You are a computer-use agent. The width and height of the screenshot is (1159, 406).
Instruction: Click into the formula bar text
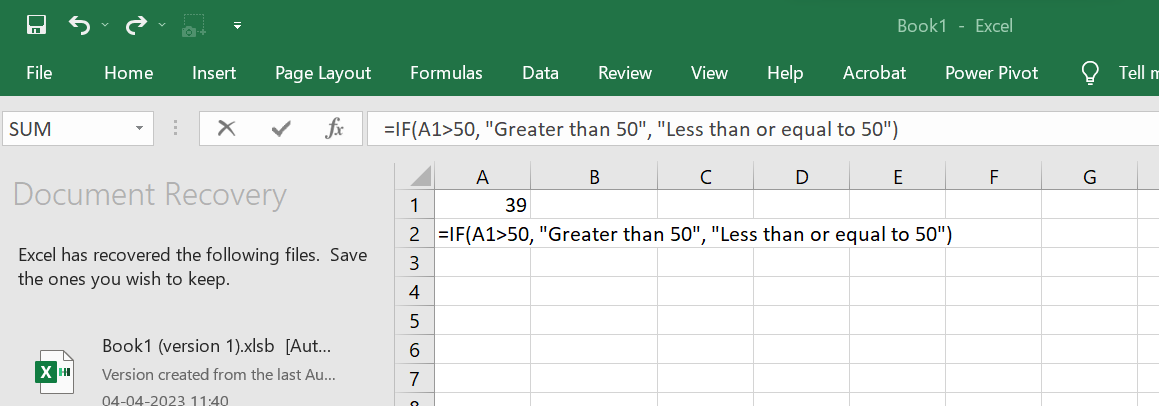tap(640, 129)
